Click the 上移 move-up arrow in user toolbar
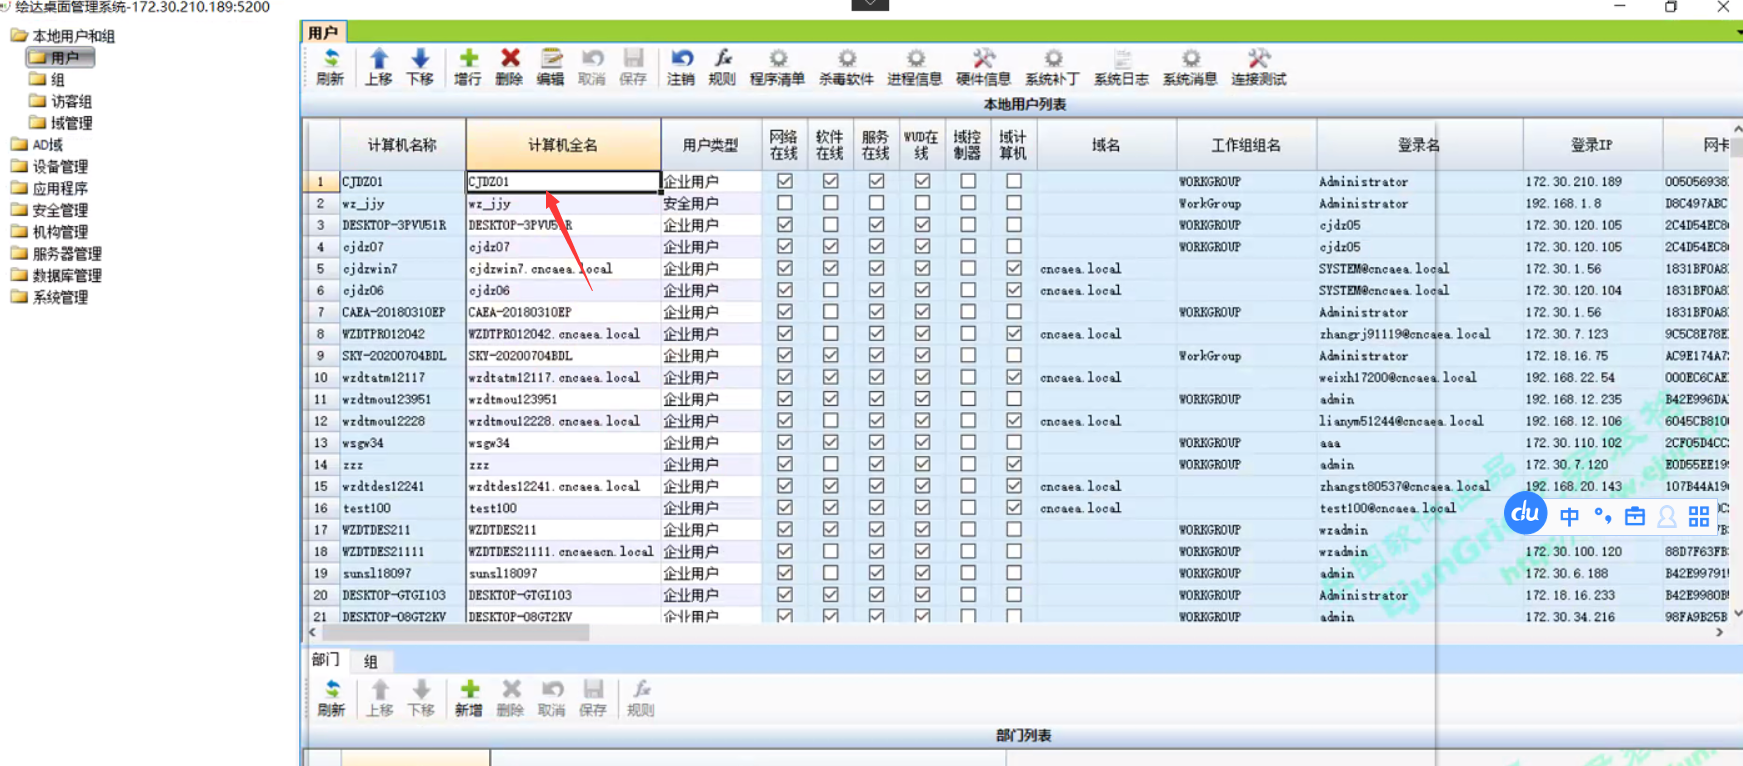1743x766 pixels. 378,67
